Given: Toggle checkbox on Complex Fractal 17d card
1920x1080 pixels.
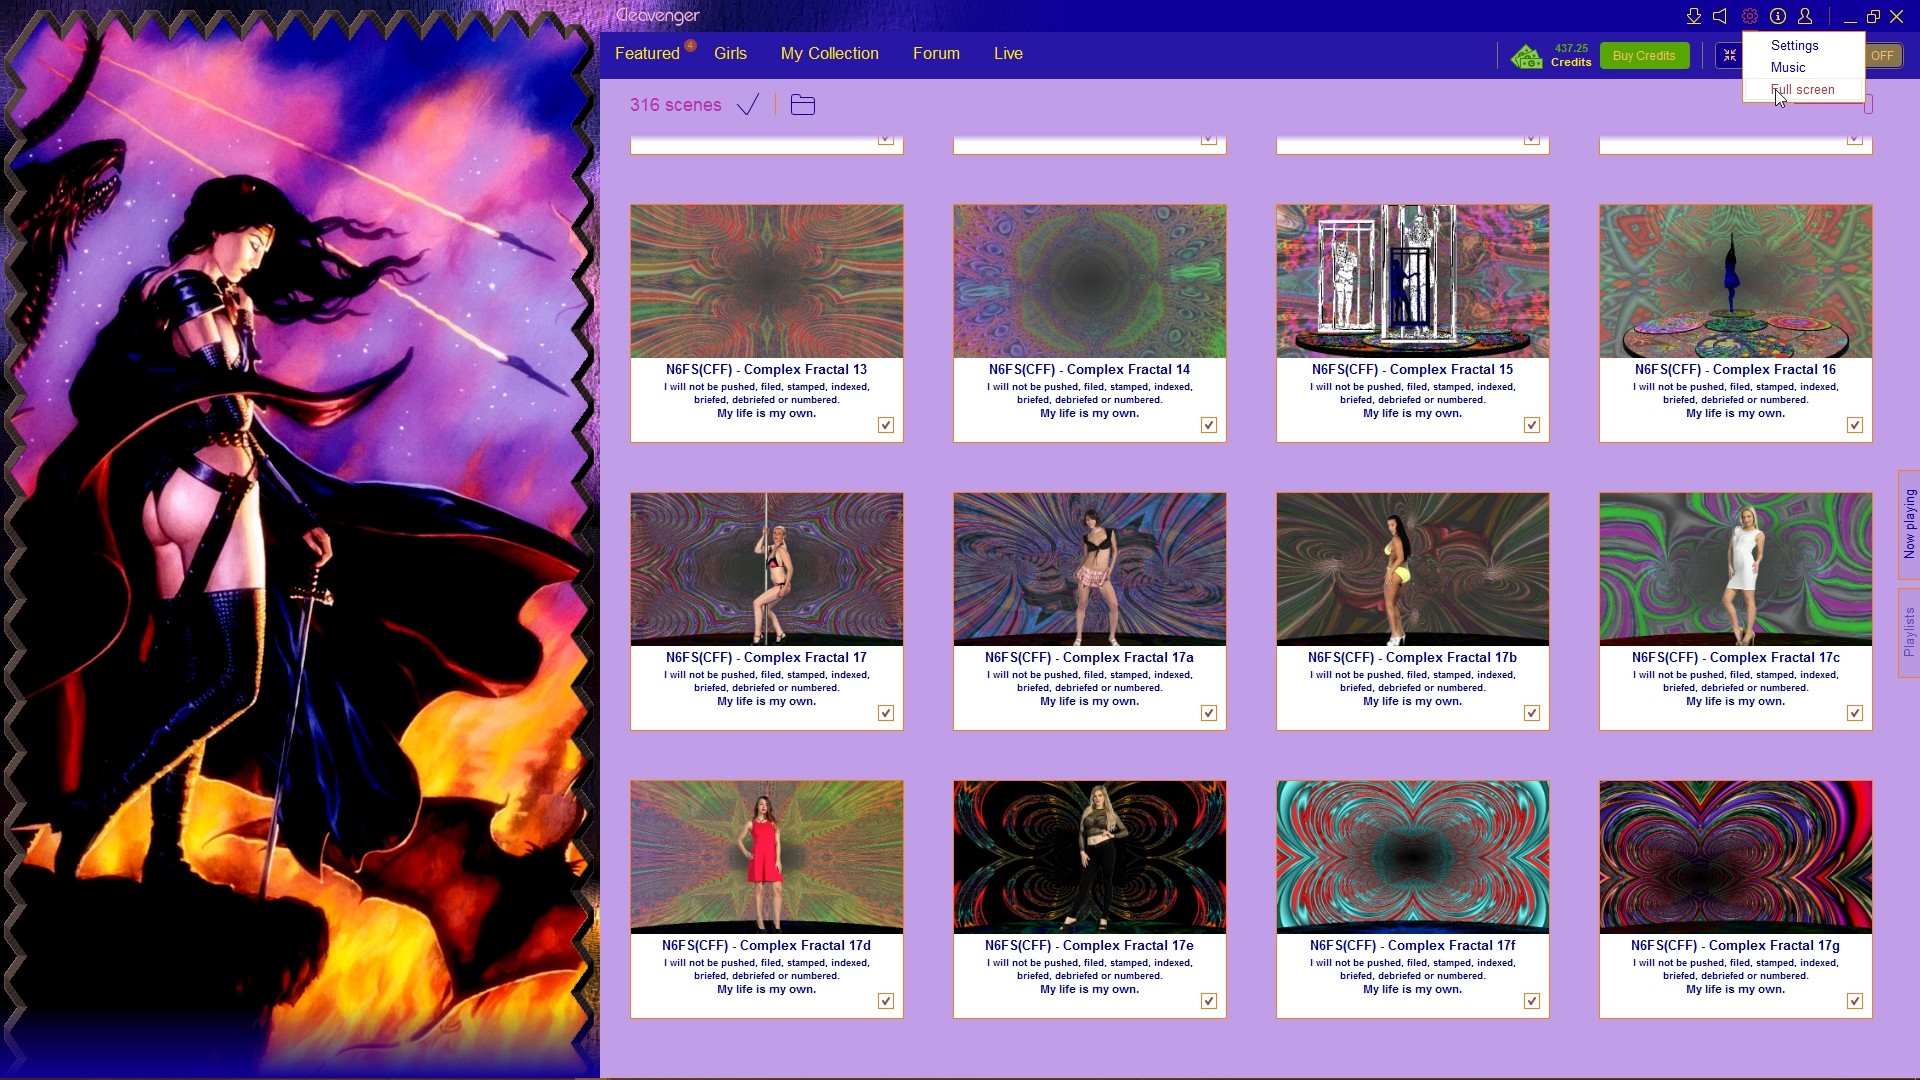Looking at the screenshot, I should (x=886, y=1001).
